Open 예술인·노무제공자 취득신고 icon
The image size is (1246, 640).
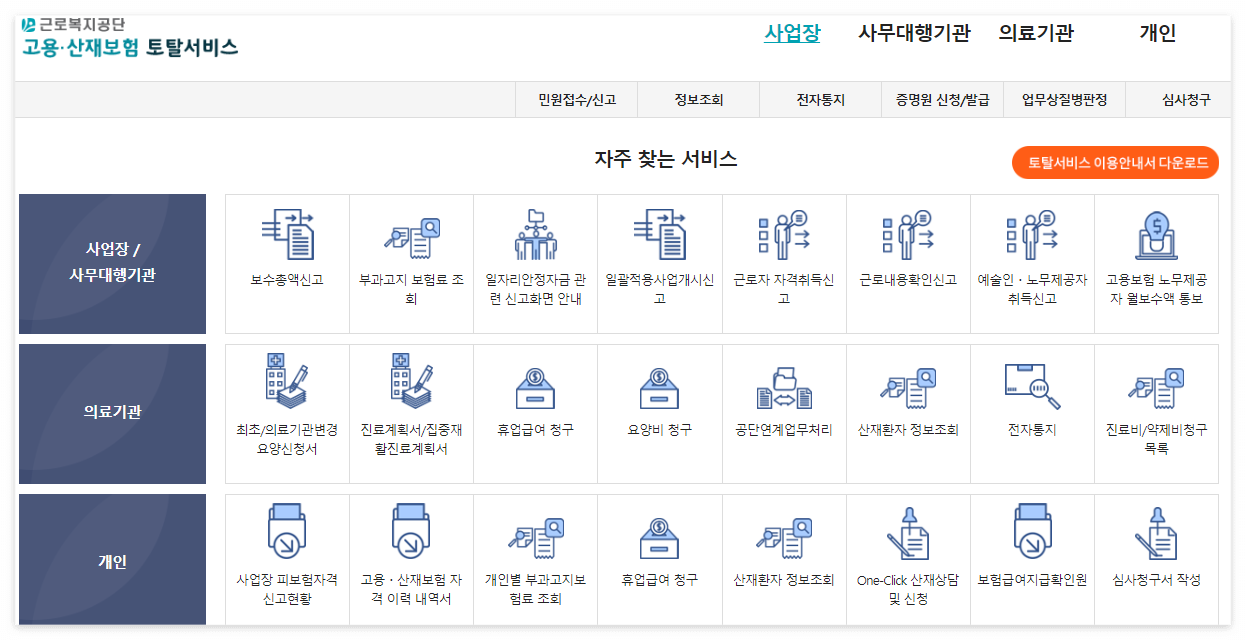(x=1032, y=236)
